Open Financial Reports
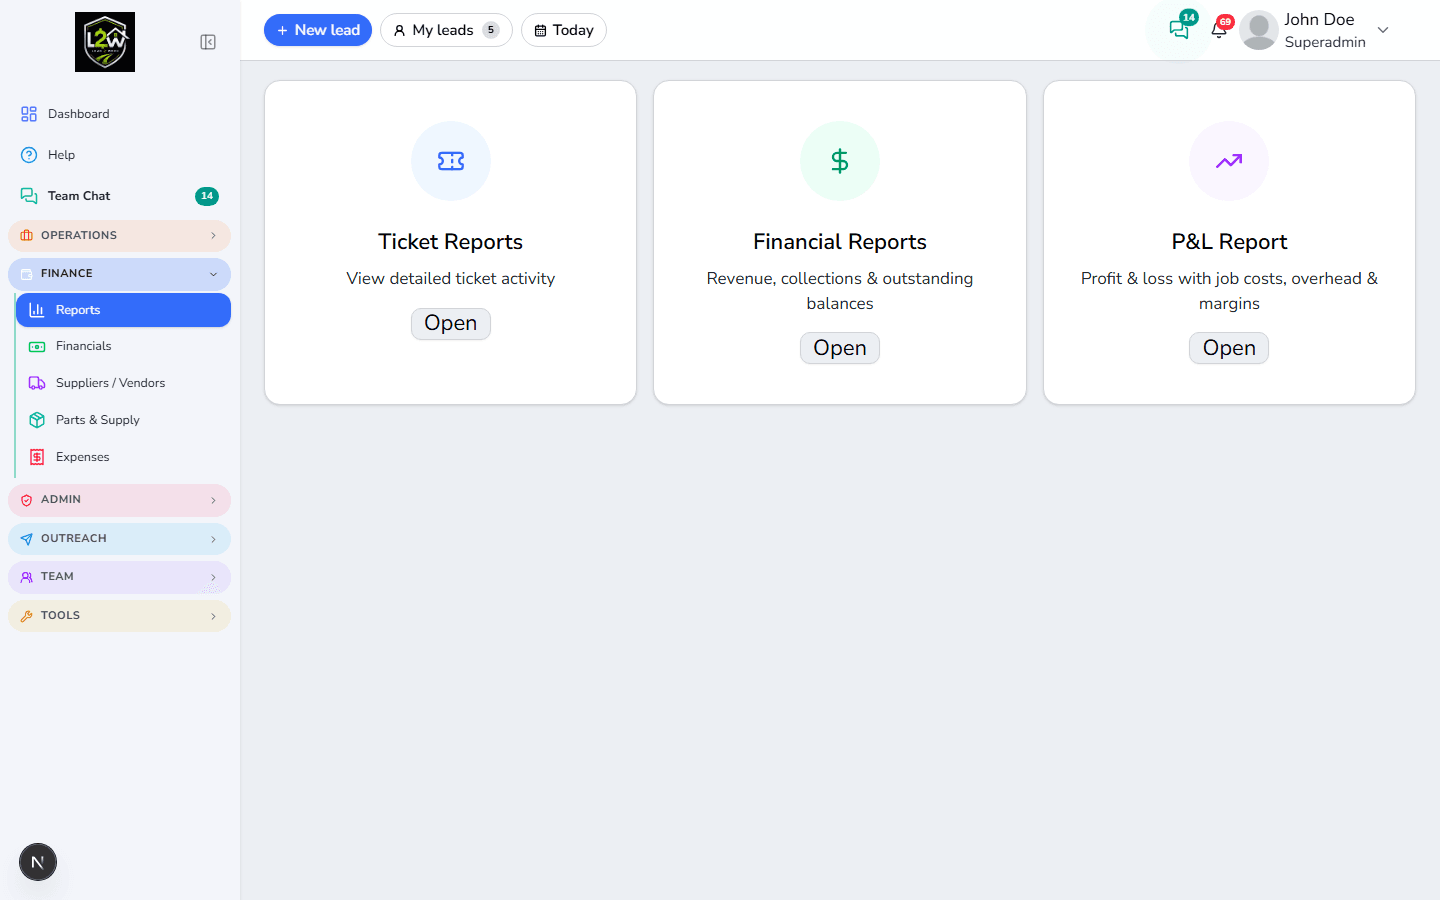This screenshot has width=1440, height=900. (x=840, y=348)
